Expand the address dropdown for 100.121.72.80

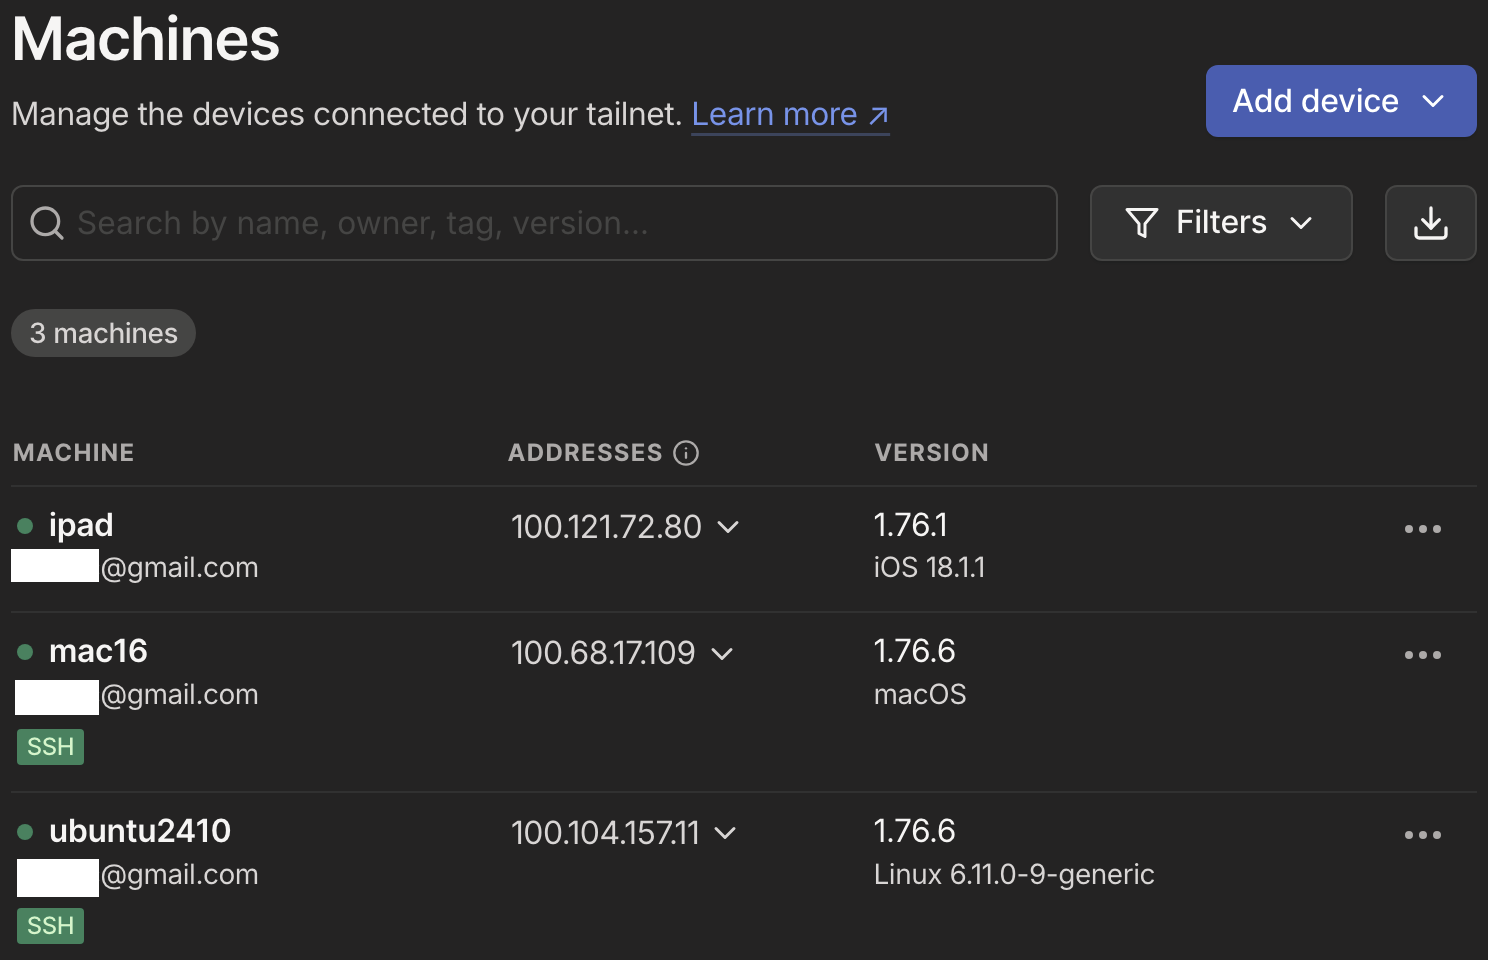pos(728,527)
